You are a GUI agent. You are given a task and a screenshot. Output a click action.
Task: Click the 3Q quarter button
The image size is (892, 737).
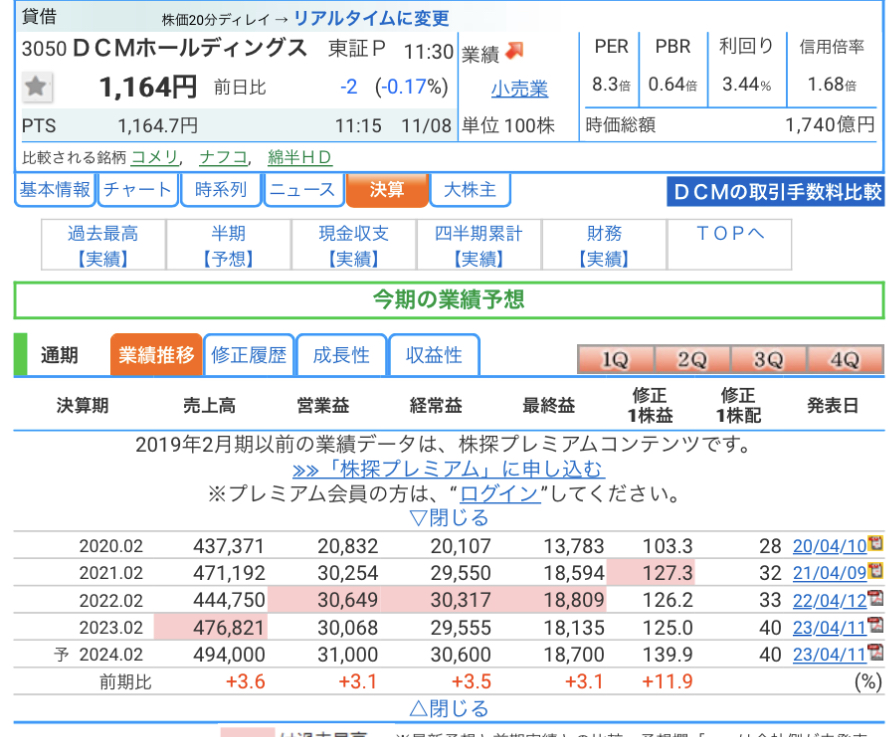(768, 359)
